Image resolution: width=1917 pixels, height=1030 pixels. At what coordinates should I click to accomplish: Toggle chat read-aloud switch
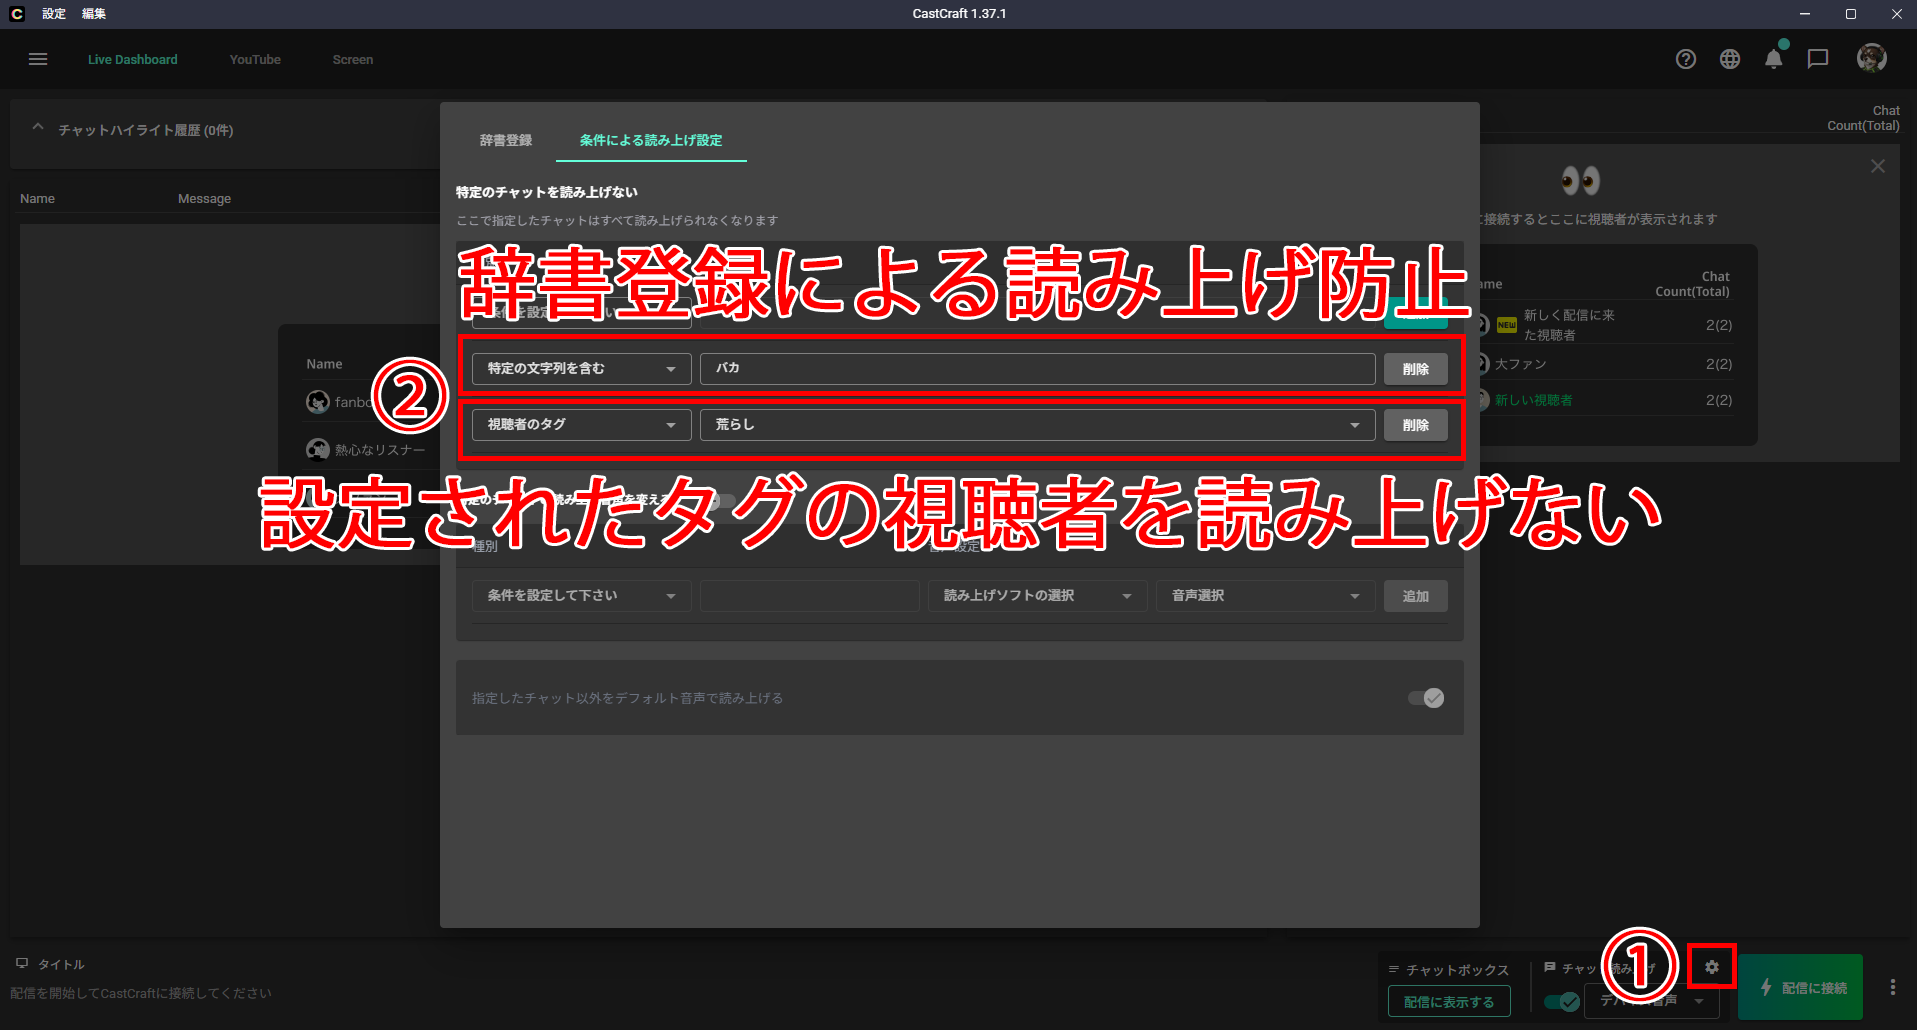pos(1562,1001)
